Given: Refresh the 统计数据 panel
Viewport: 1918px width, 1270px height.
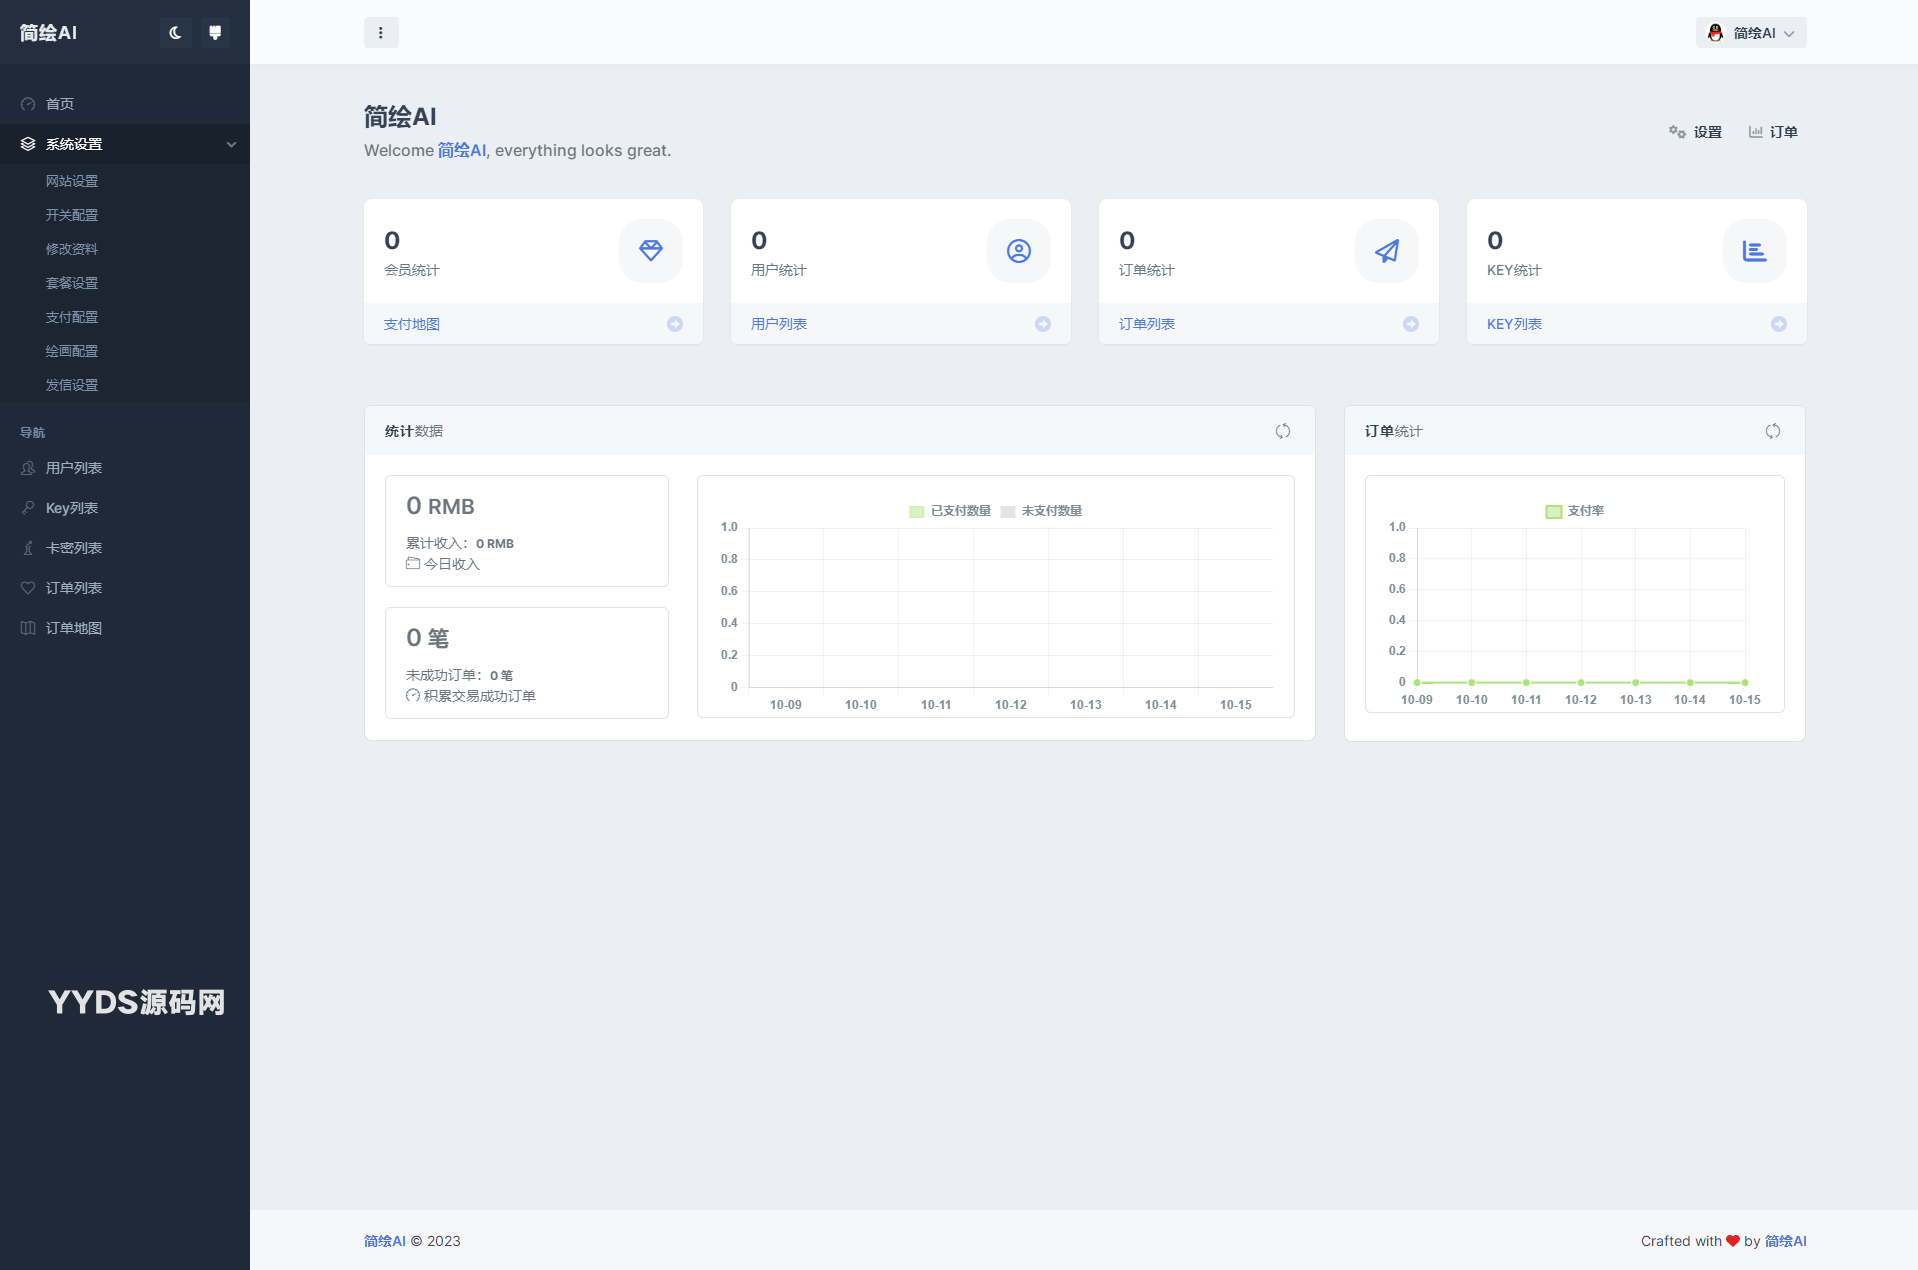Looking at the screenshot, I should (1283, 431).
